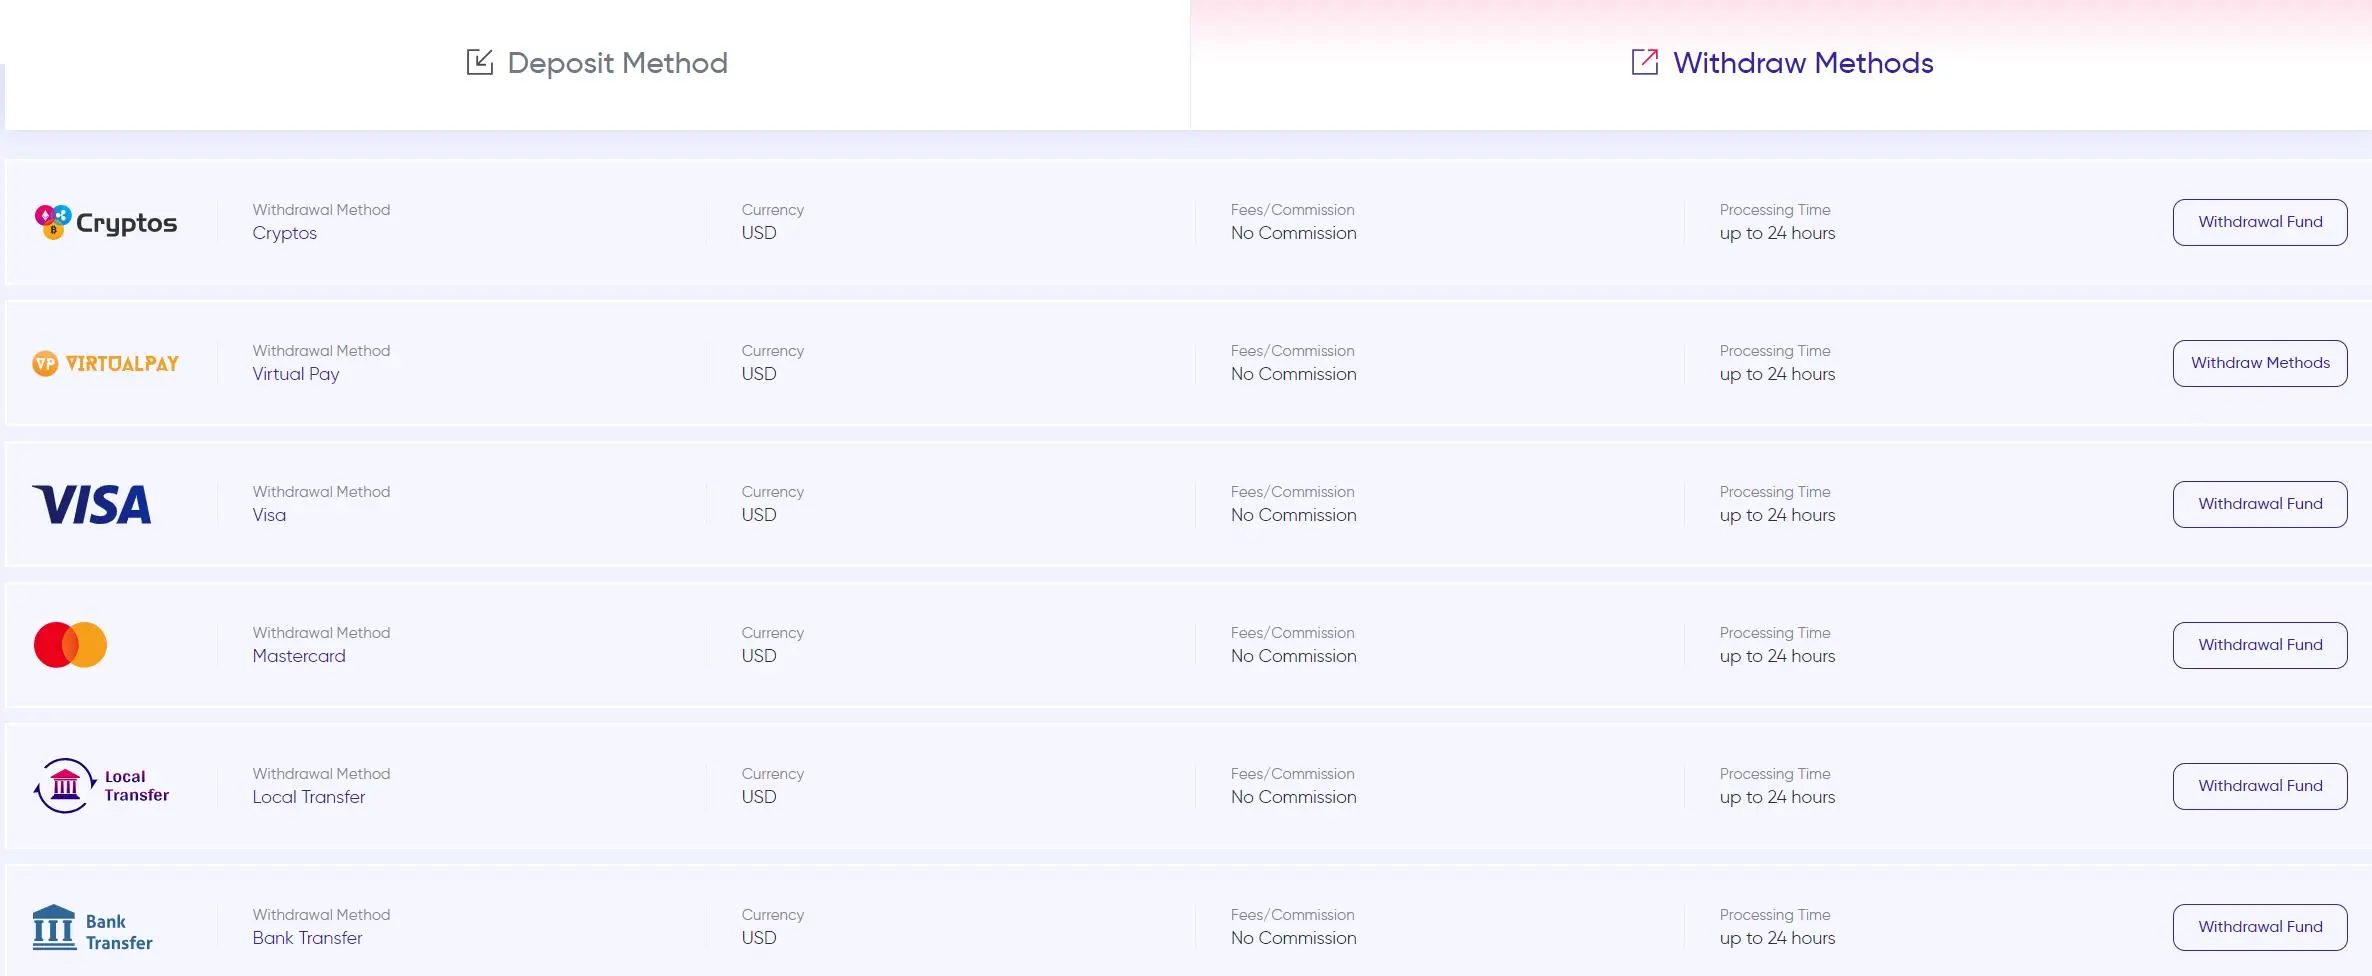Click the Local Transfer bank icon

(x=65, y=786)
